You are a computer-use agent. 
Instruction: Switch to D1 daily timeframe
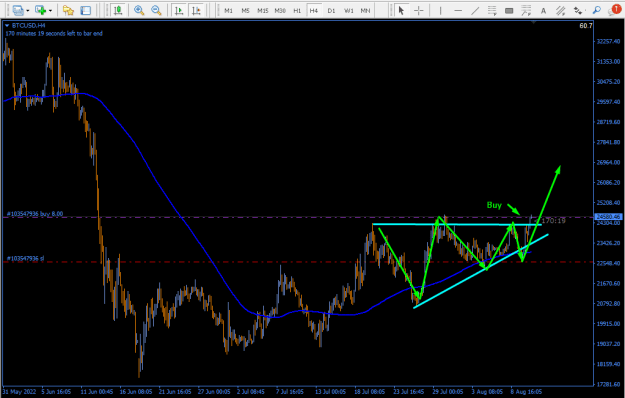[331, 11]
